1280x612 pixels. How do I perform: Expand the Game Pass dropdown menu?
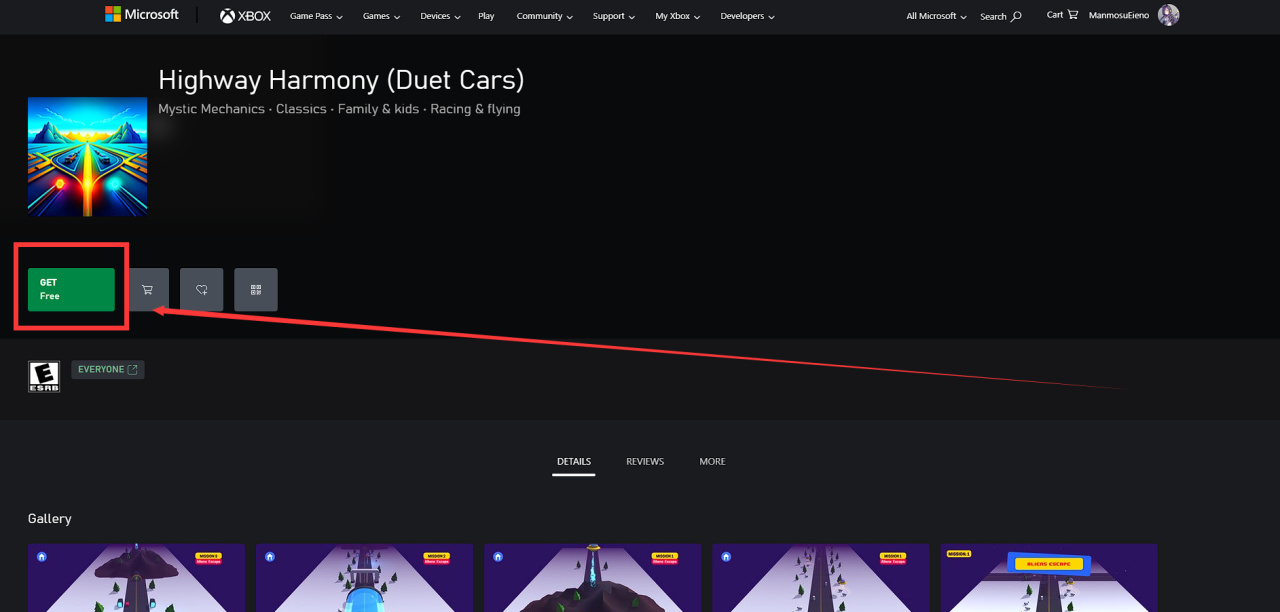pos(316,16)
